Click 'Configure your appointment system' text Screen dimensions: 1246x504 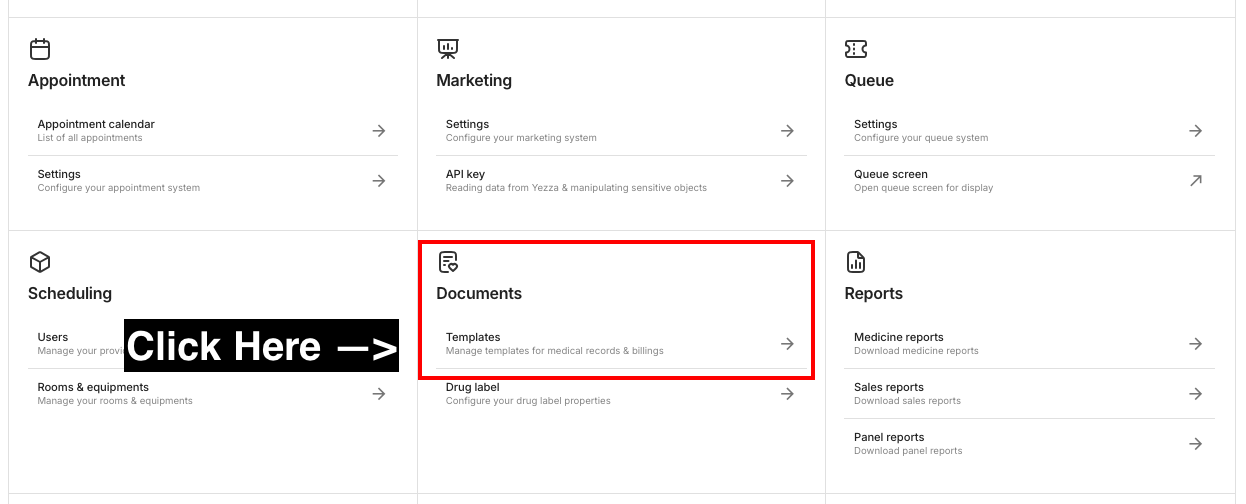(119, 188)
